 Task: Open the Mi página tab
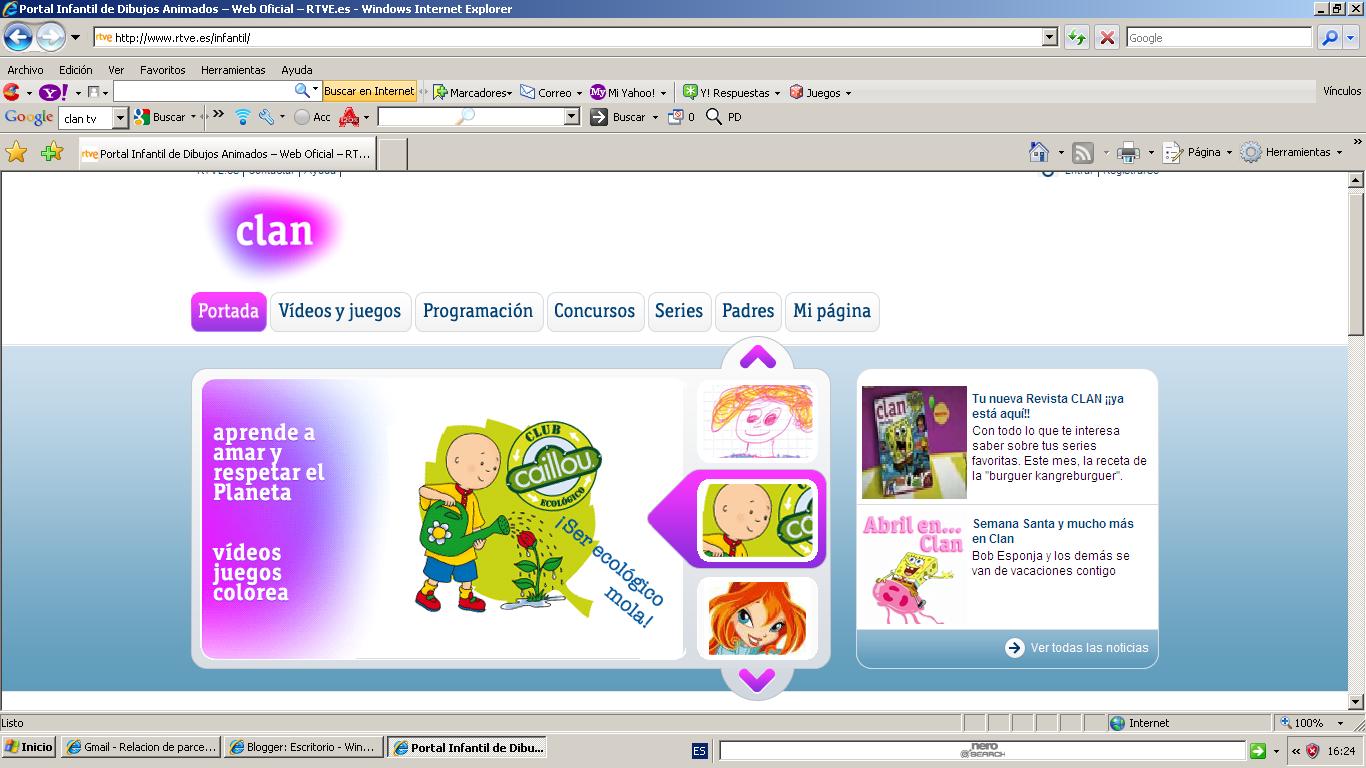[x=832, y=311]
